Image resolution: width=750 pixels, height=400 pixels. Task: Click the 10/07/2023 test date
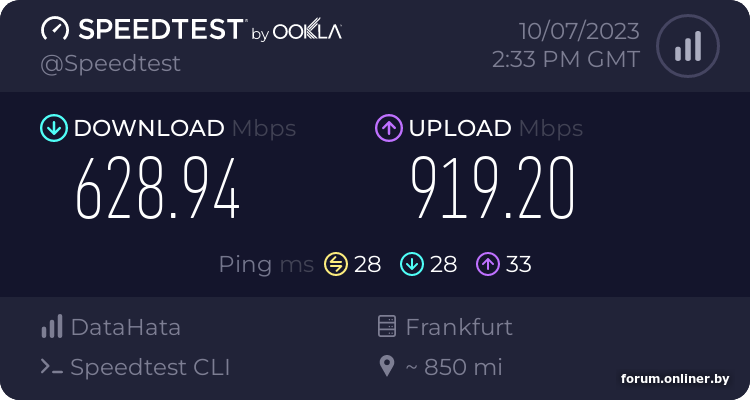point(580,31)
